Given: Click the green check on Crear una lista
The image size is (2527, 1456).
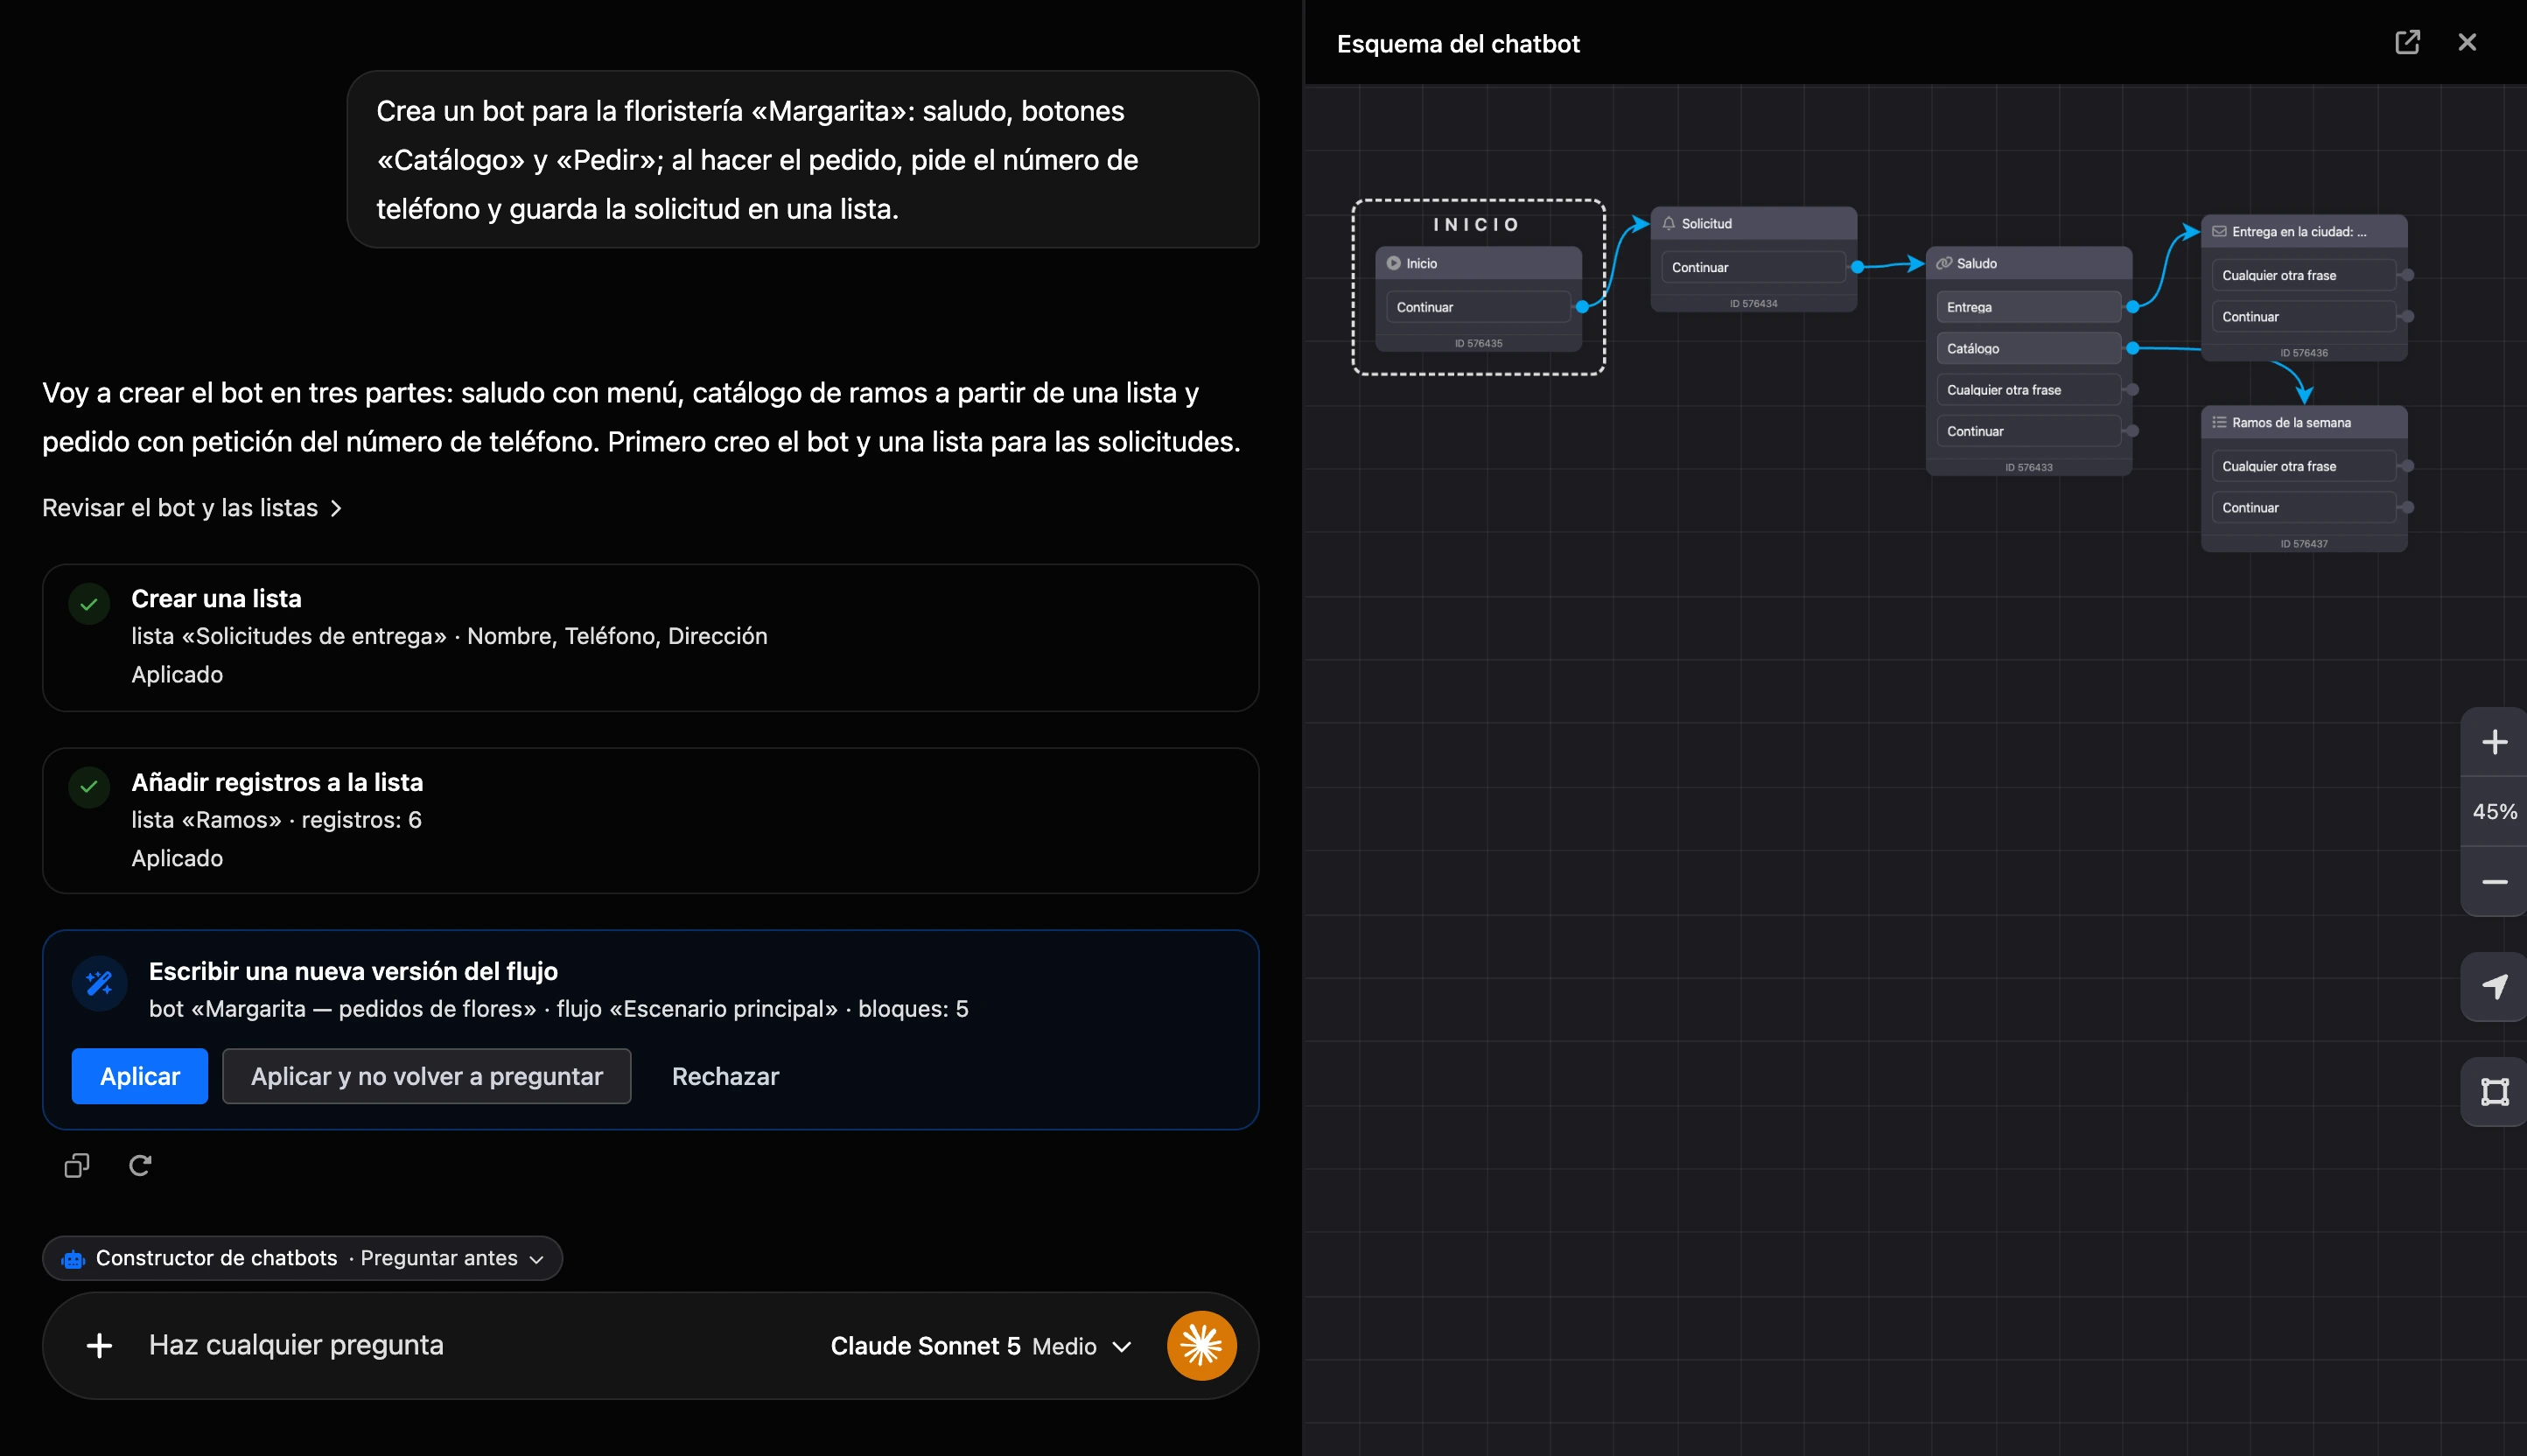Looking at the screenshot, I should tap(89, 604).
